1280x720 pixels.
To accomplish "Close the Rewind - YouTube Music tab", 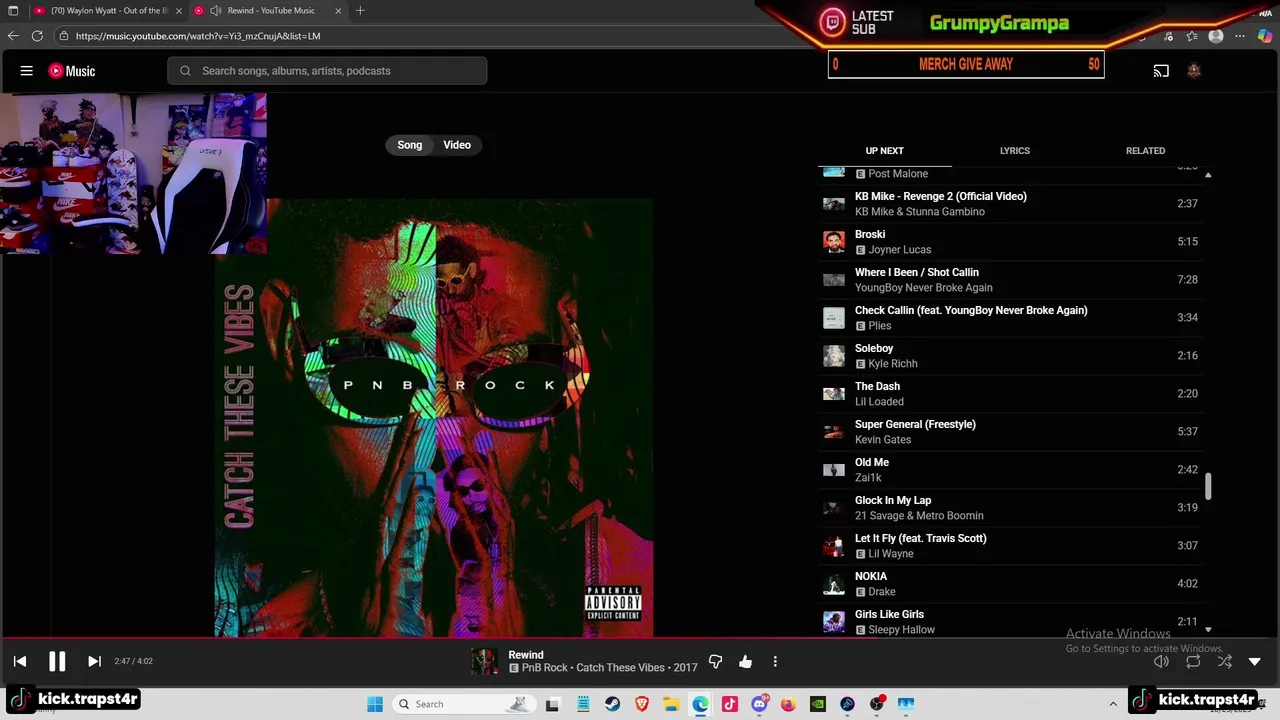I will pos(338,10).
